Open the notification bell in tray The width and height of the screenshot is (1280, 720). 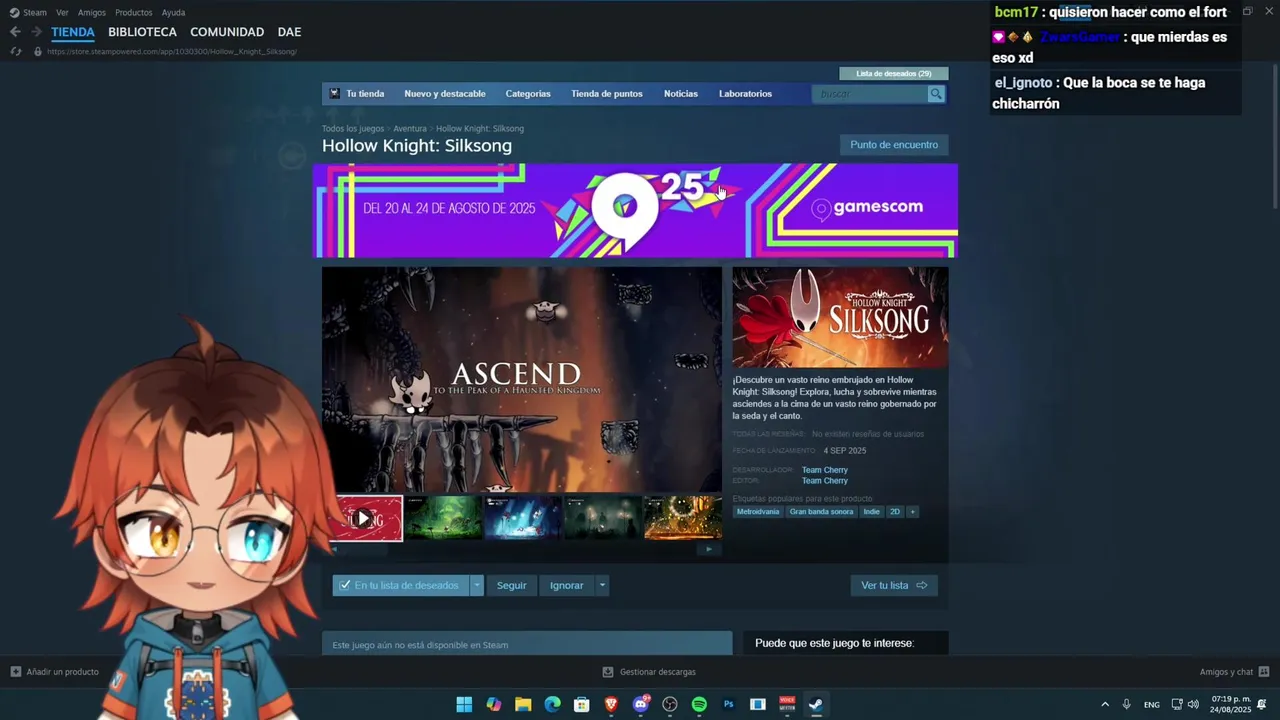(x=1262, y=705)
